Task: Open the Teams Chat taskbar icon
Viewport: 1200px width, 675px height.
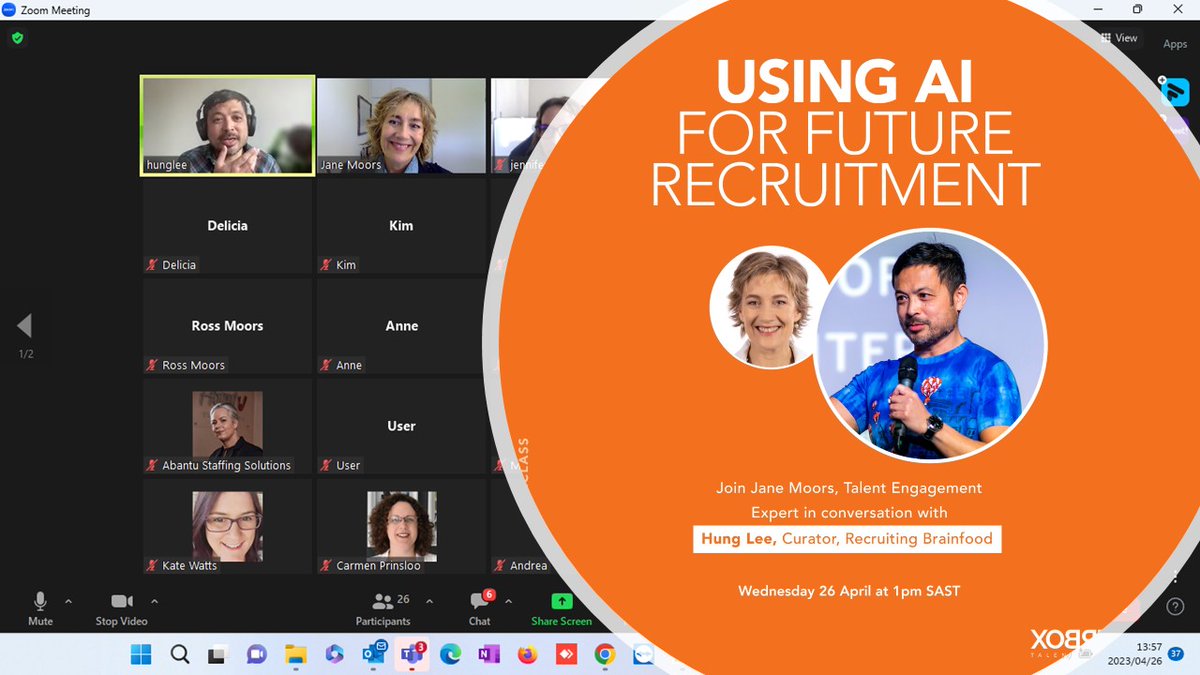Action: click(x=256, y=654)
